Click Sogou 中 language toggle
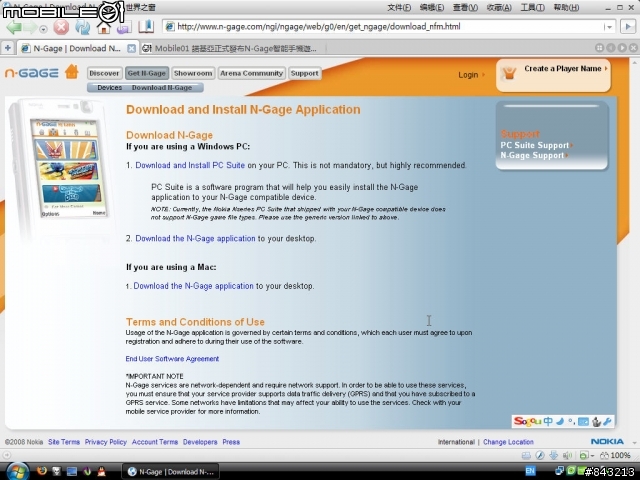 coord(548,421)
